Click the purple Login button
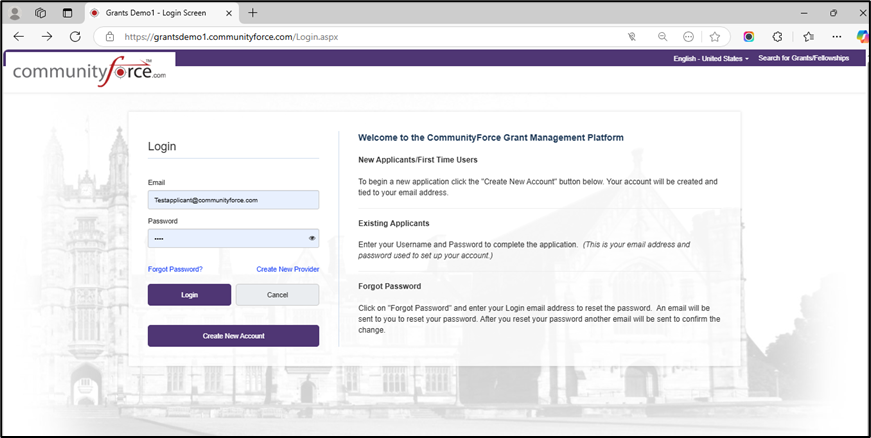Viewport: 871px width, 438px height. pyautogui.click(x=189, y=295)
